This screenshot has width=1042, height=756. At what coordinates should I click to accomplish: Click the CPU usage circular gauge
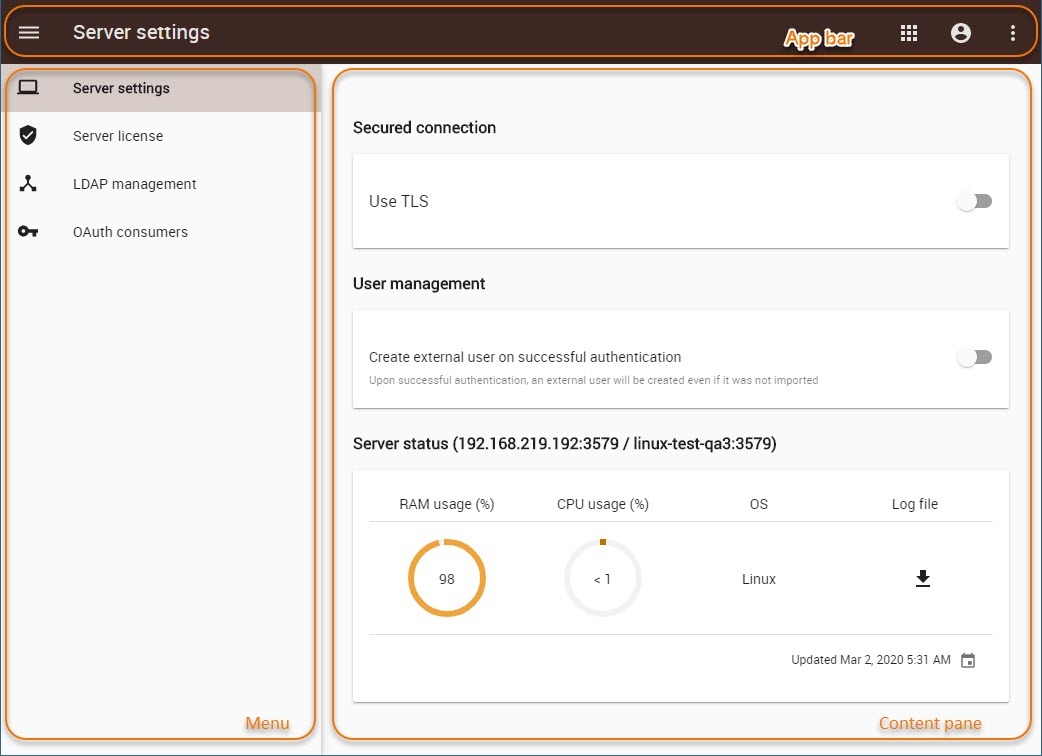pyautogui.click(x=602, y=579)
